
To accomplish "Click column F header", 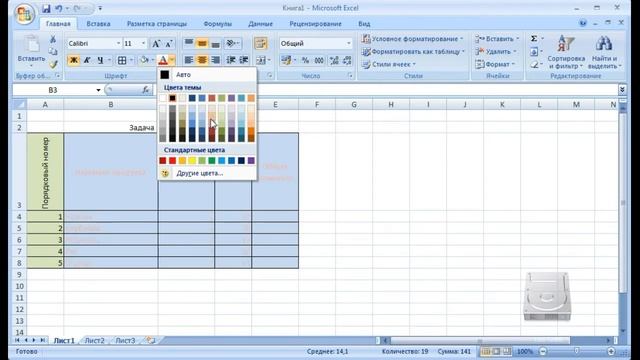I will [317, 105].
